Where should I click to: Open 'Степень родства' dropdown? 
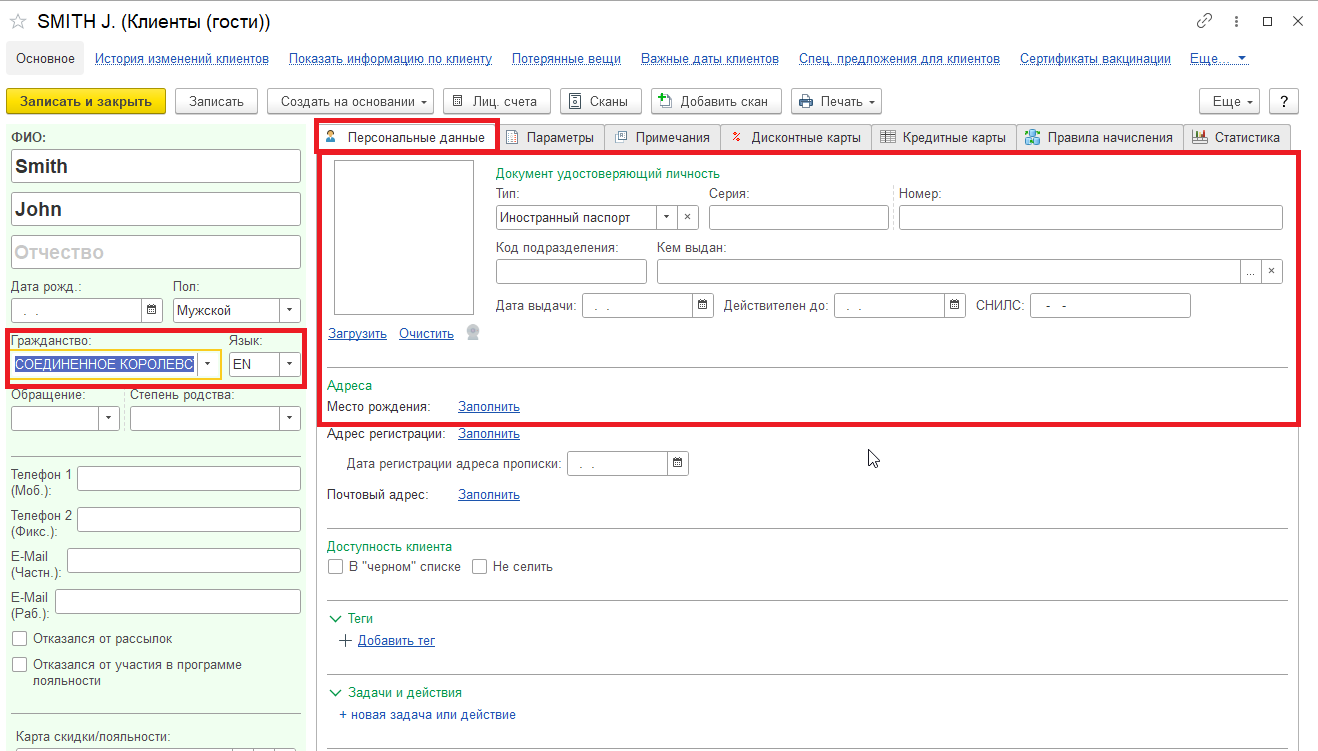point(290,418)
